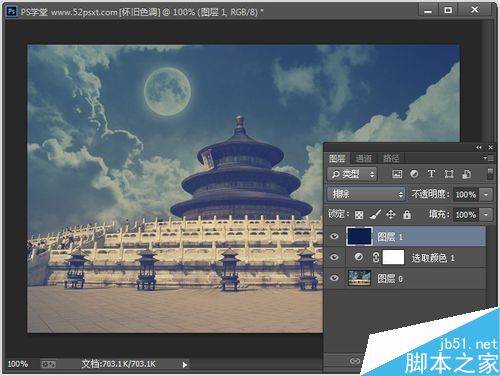This screenshot has width=500, height=376.
Task: Click the mask link icon on 选取颜色 1
Action: [376, 257]
